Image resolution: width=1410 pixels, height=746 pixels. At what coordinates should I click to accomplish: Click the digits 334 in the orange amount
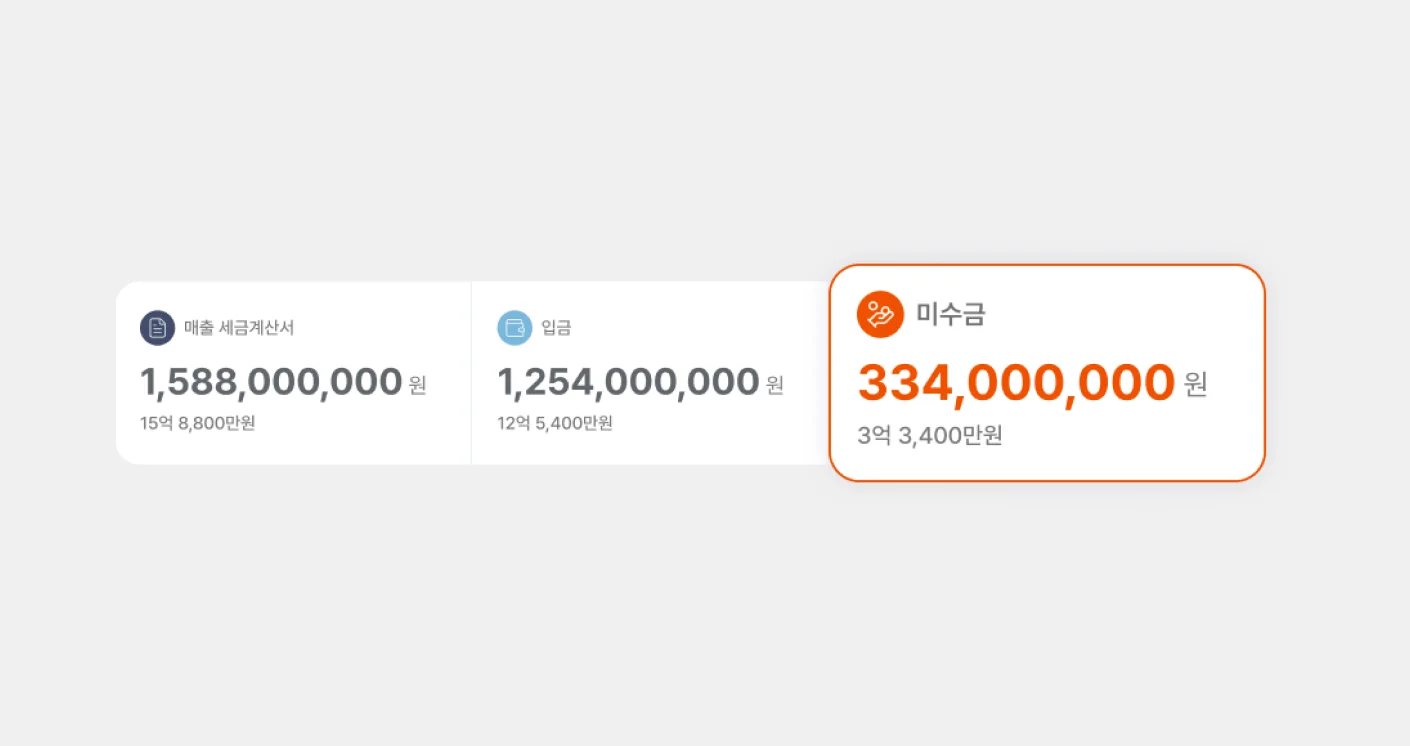click(x=901, y=383)
